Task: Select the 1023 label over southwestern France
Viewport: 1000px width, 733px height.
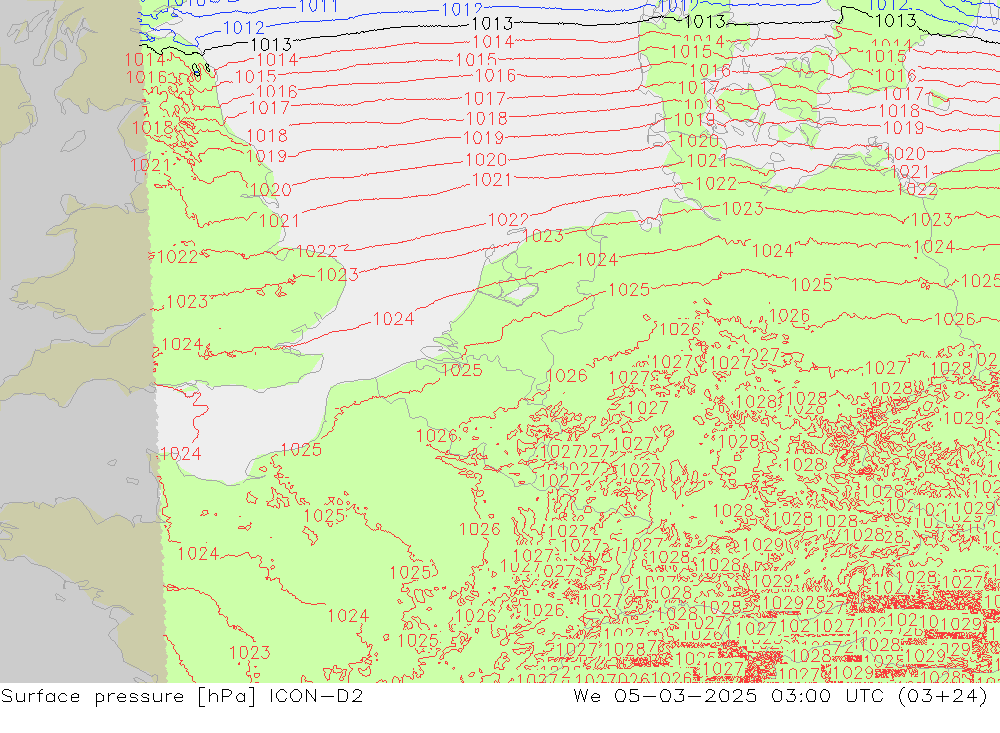Action: tap(249, 653)
